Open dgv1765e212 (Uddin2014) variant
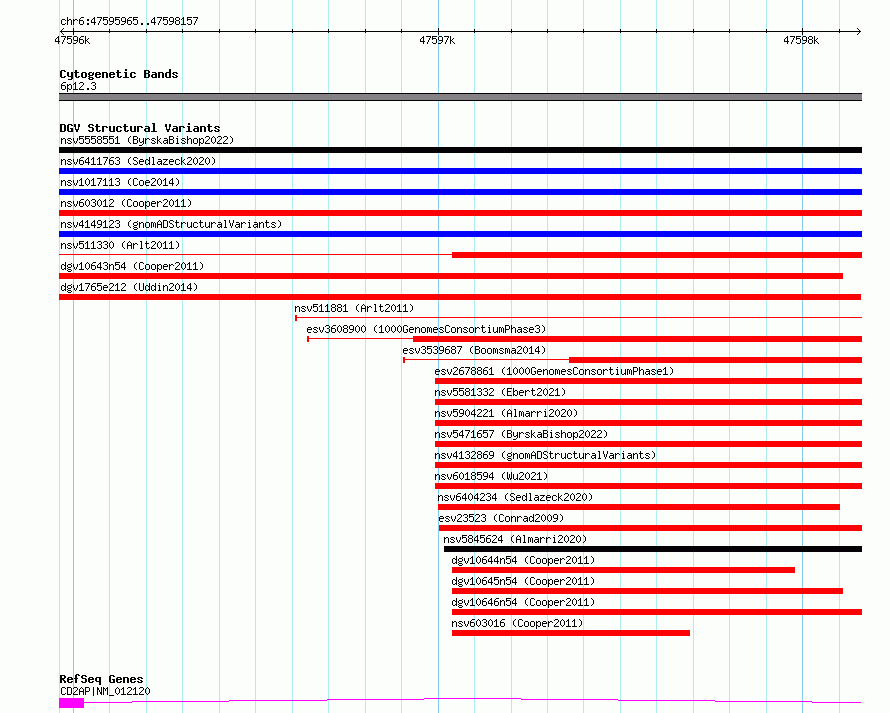Screen dimensions: 890x713 point(129,287)
